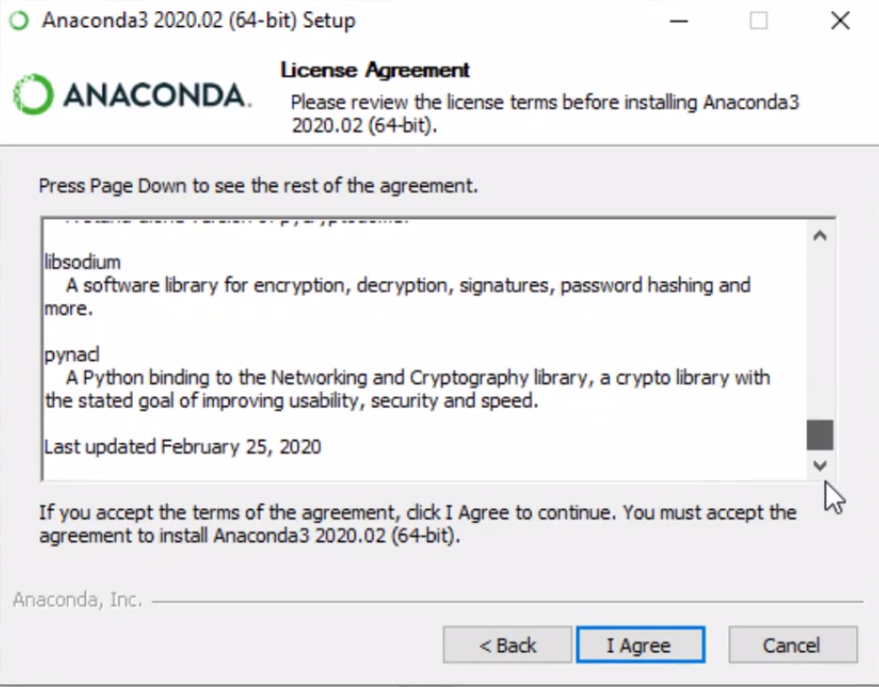879x687 pixels.
Task: Click the libsodium encryption description paragraph
Action: pyautogui.click(x=397, y=296)
